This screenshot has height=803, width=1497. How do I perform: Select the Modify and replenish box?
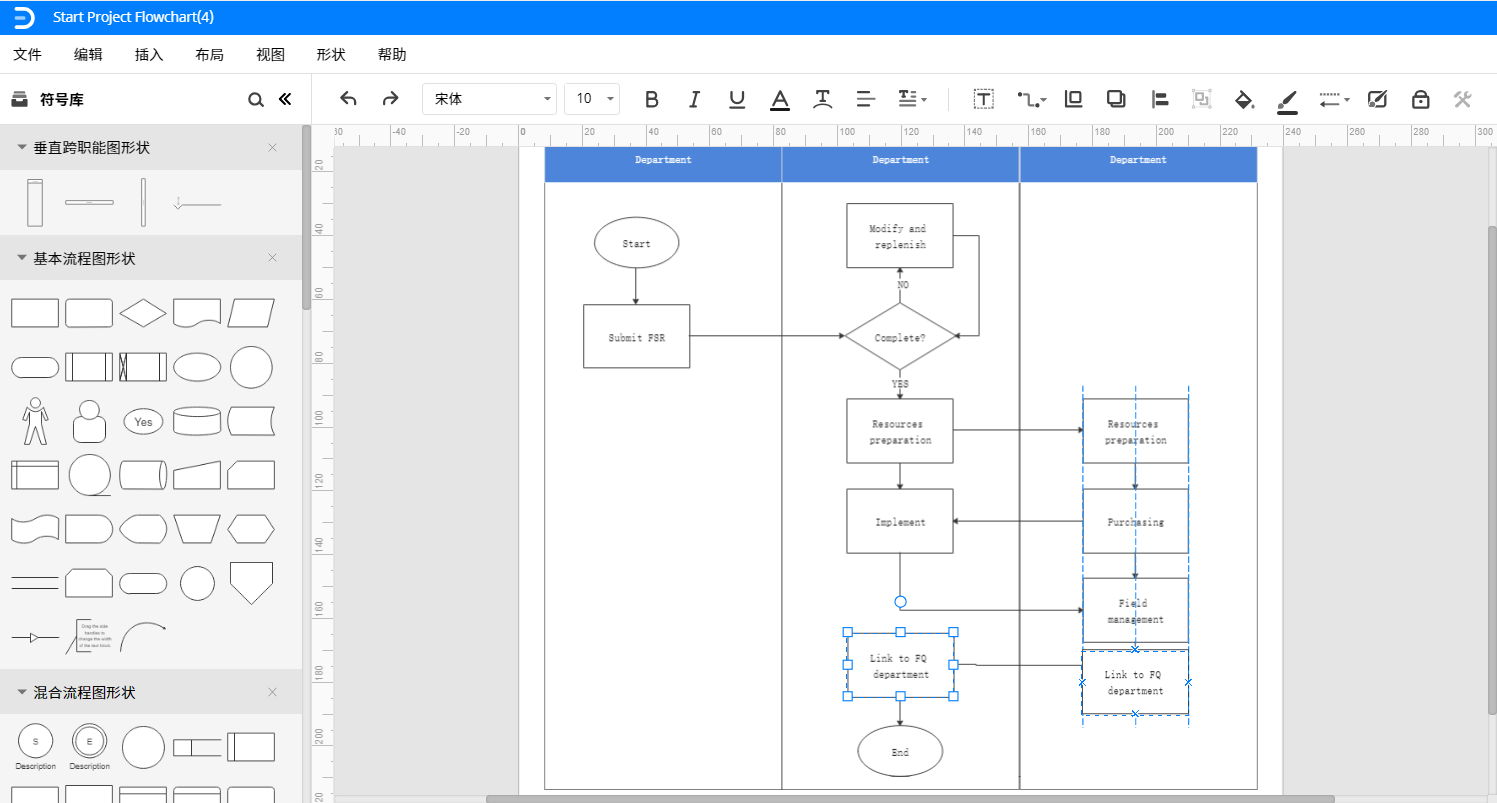900,236
